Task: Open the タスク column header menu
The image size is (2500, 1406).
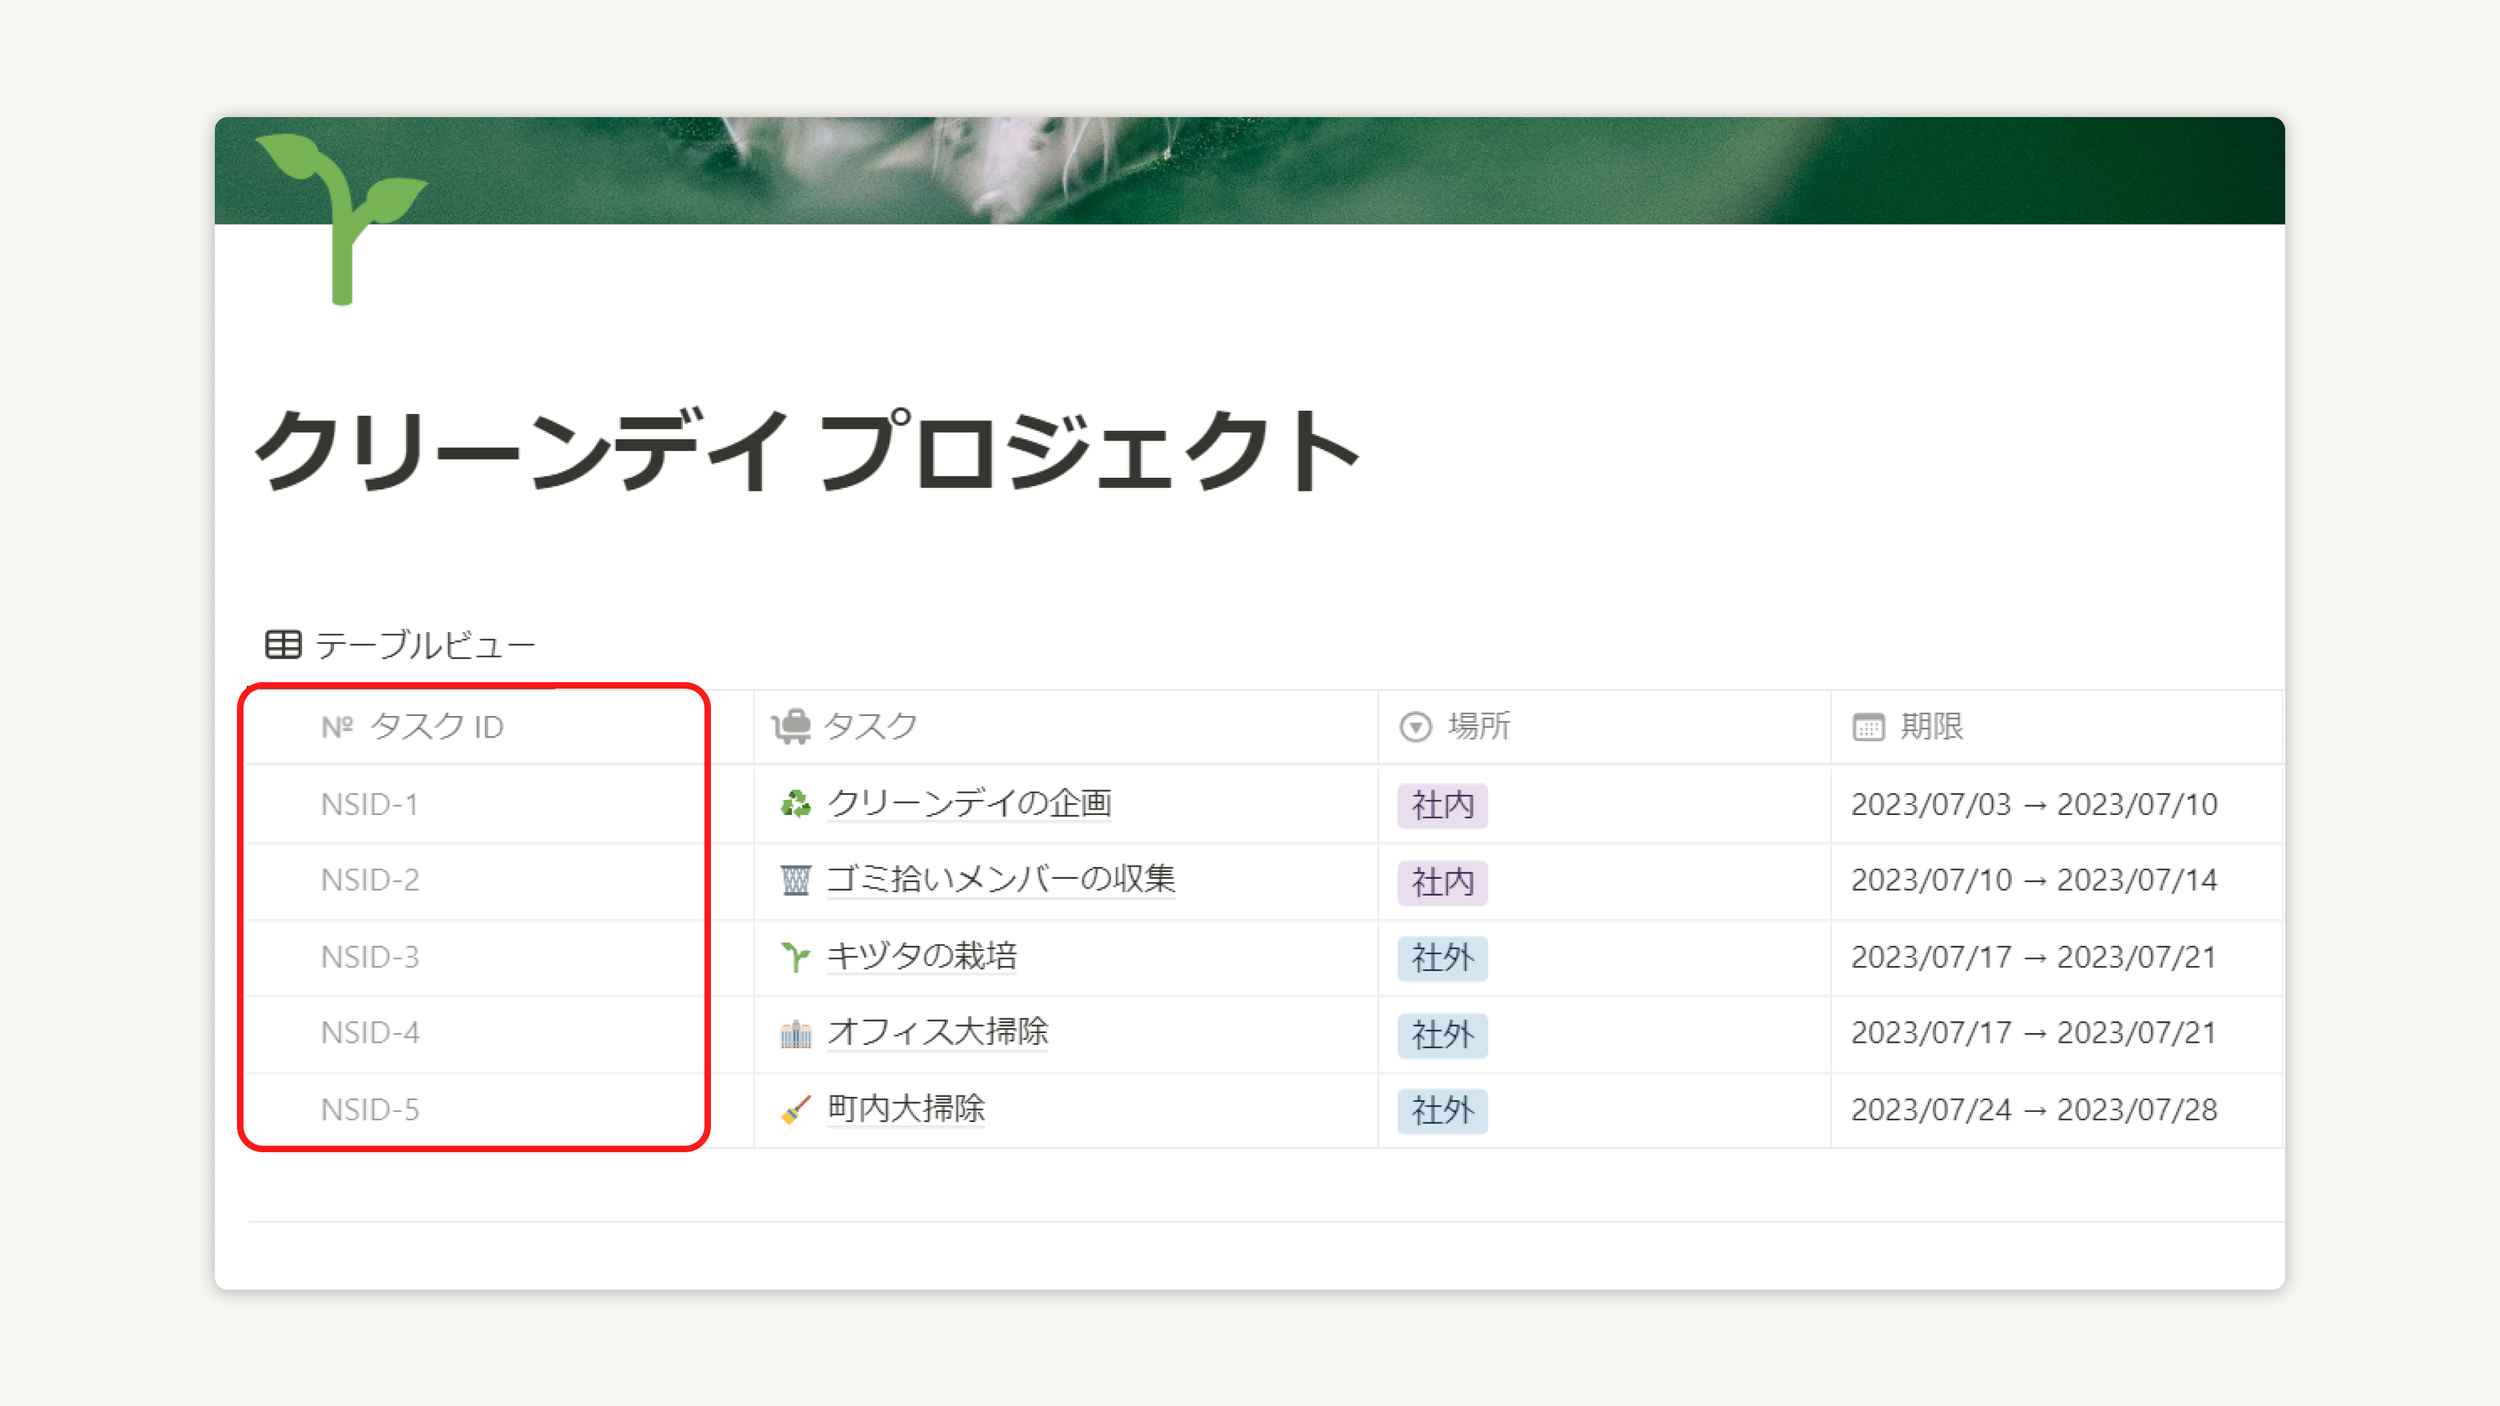Action: [869, 727]
